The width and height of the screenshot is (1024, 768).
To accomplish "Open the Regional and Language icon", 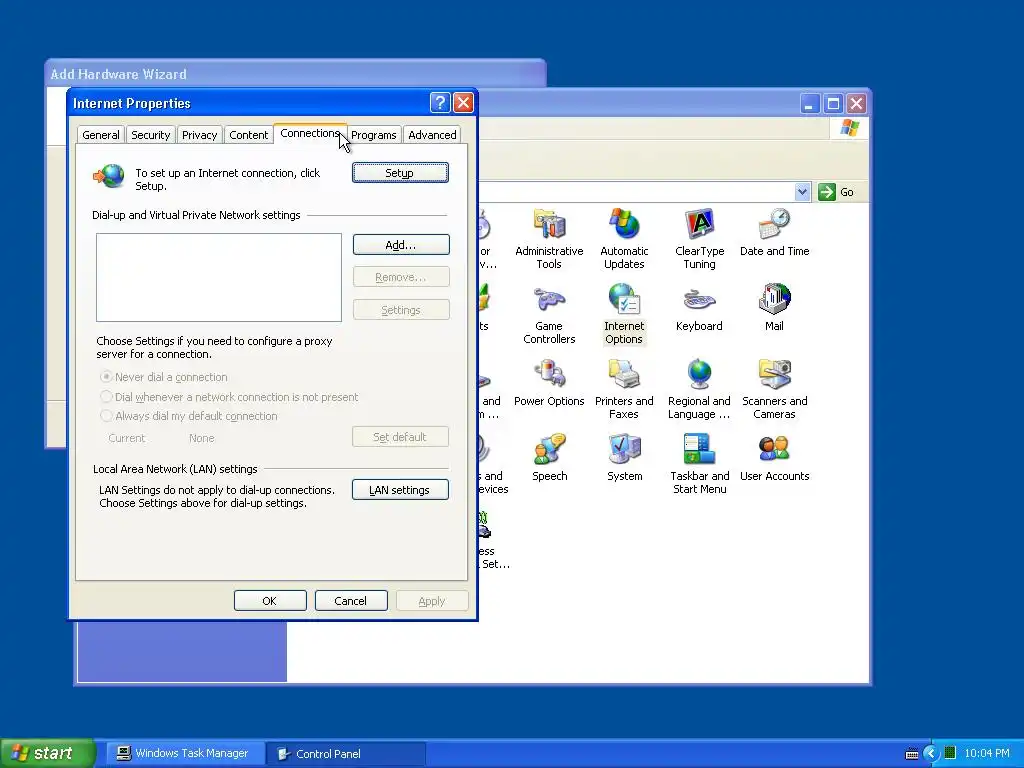I will 699,389.
